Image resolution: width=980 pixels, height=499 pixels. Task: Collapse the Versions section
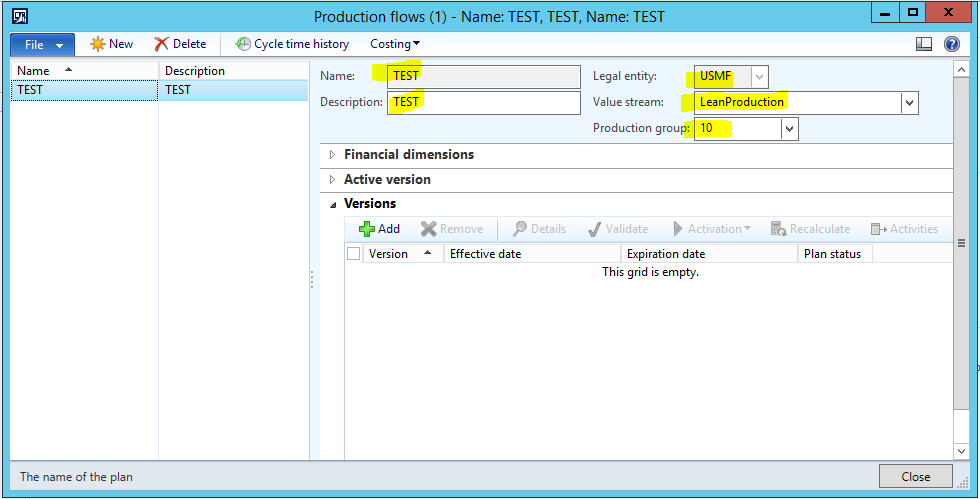pyautogui.click(x=333, y=204)
